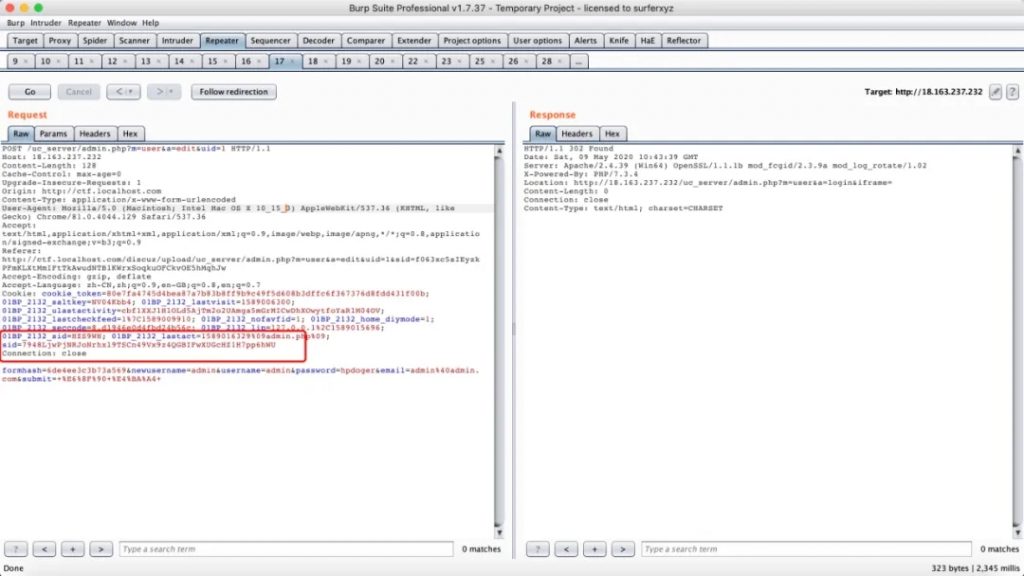The height and width of the screenshot is (576, 1024).
Task: Click Follow redirection button
Action: click(x=234, y=92)
